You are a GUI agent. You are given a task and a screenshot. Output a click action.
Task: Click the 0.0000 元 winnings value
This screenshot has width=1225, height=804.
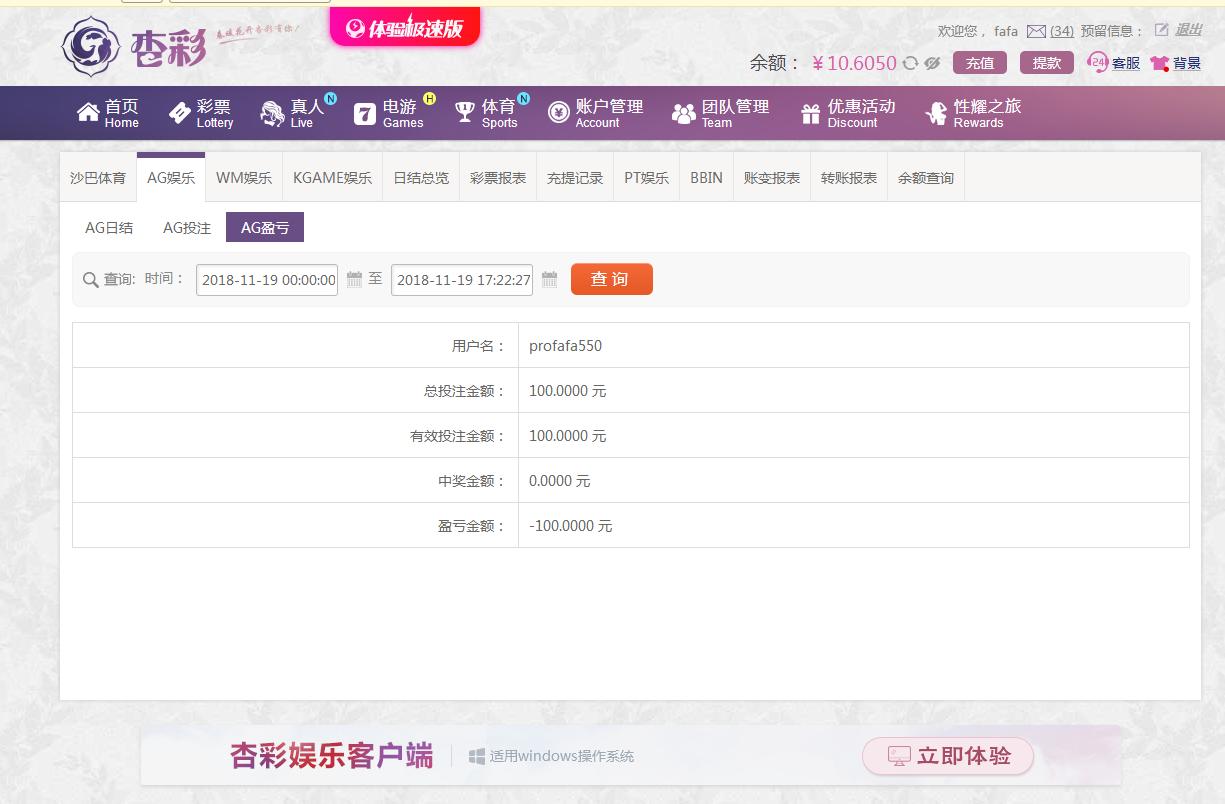coord(560,481)
